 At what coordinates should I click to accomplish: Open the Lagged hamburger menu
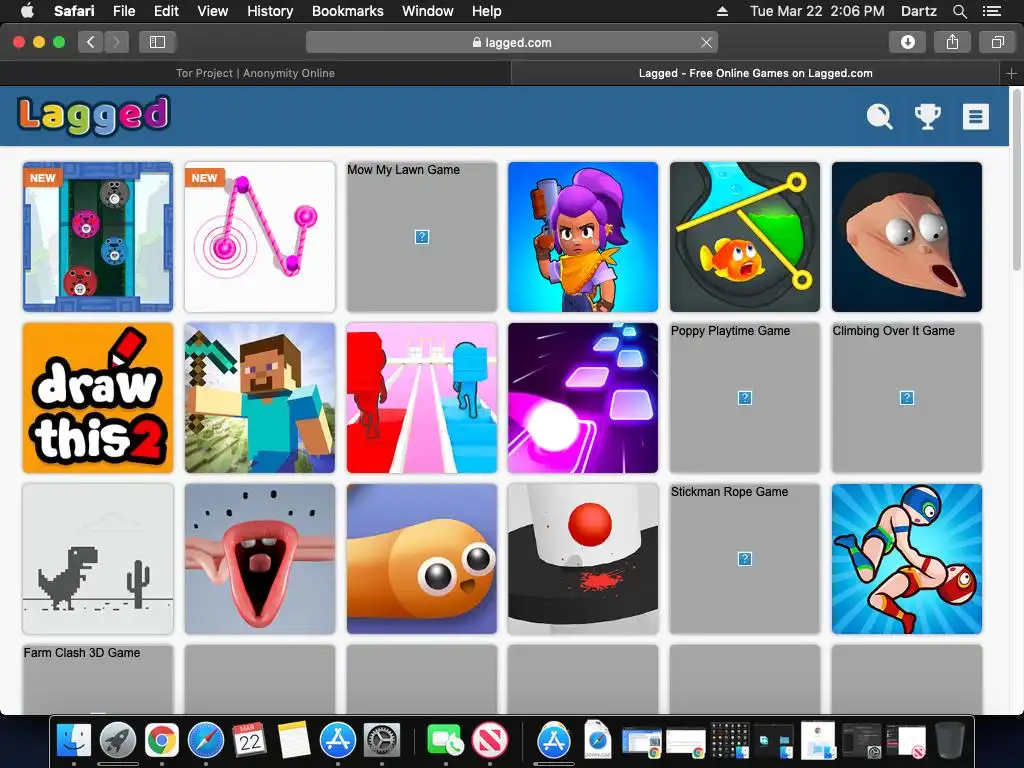[x=976, y=117]
